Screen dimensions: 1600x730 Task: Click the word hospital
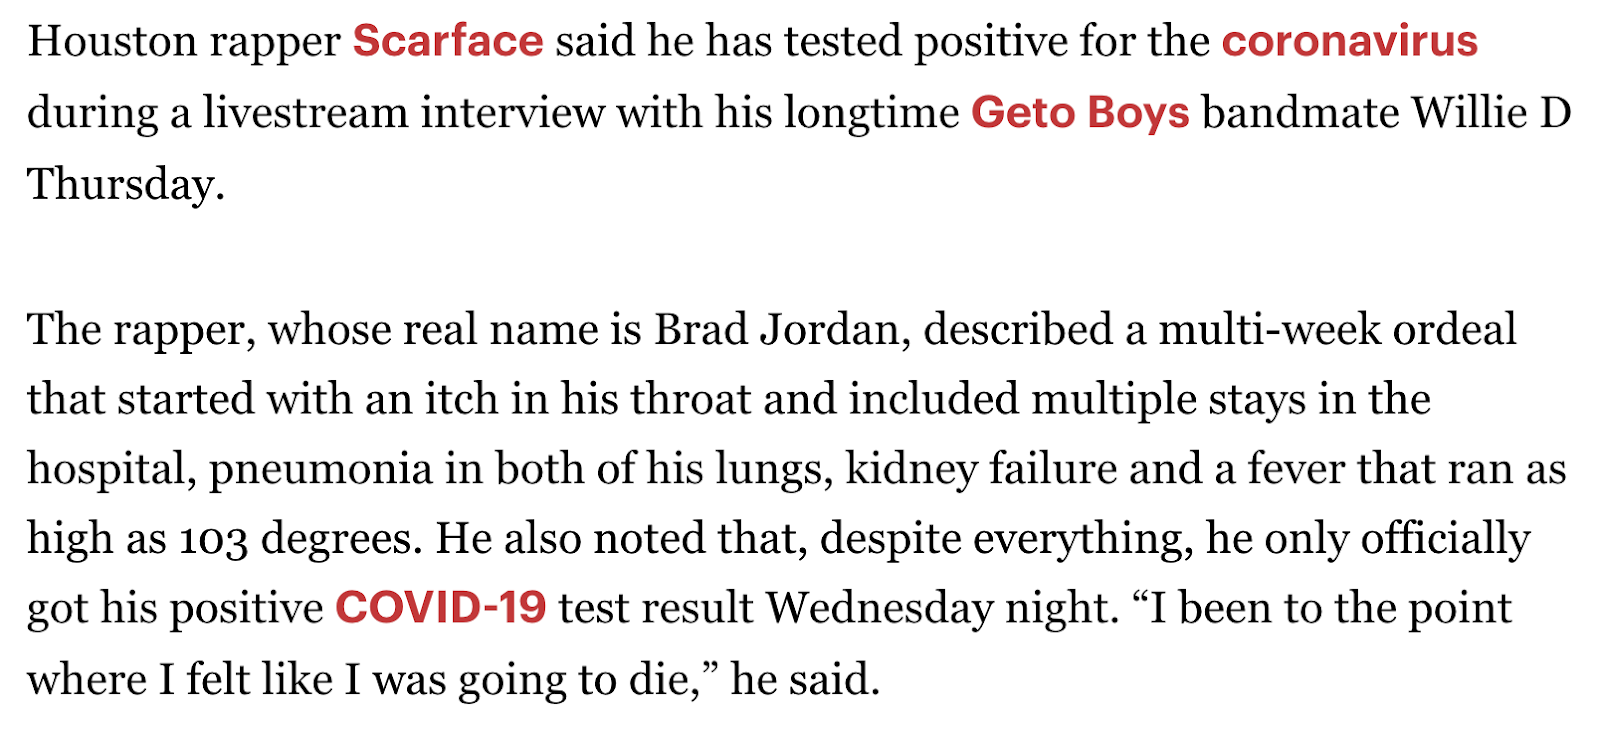110,470
